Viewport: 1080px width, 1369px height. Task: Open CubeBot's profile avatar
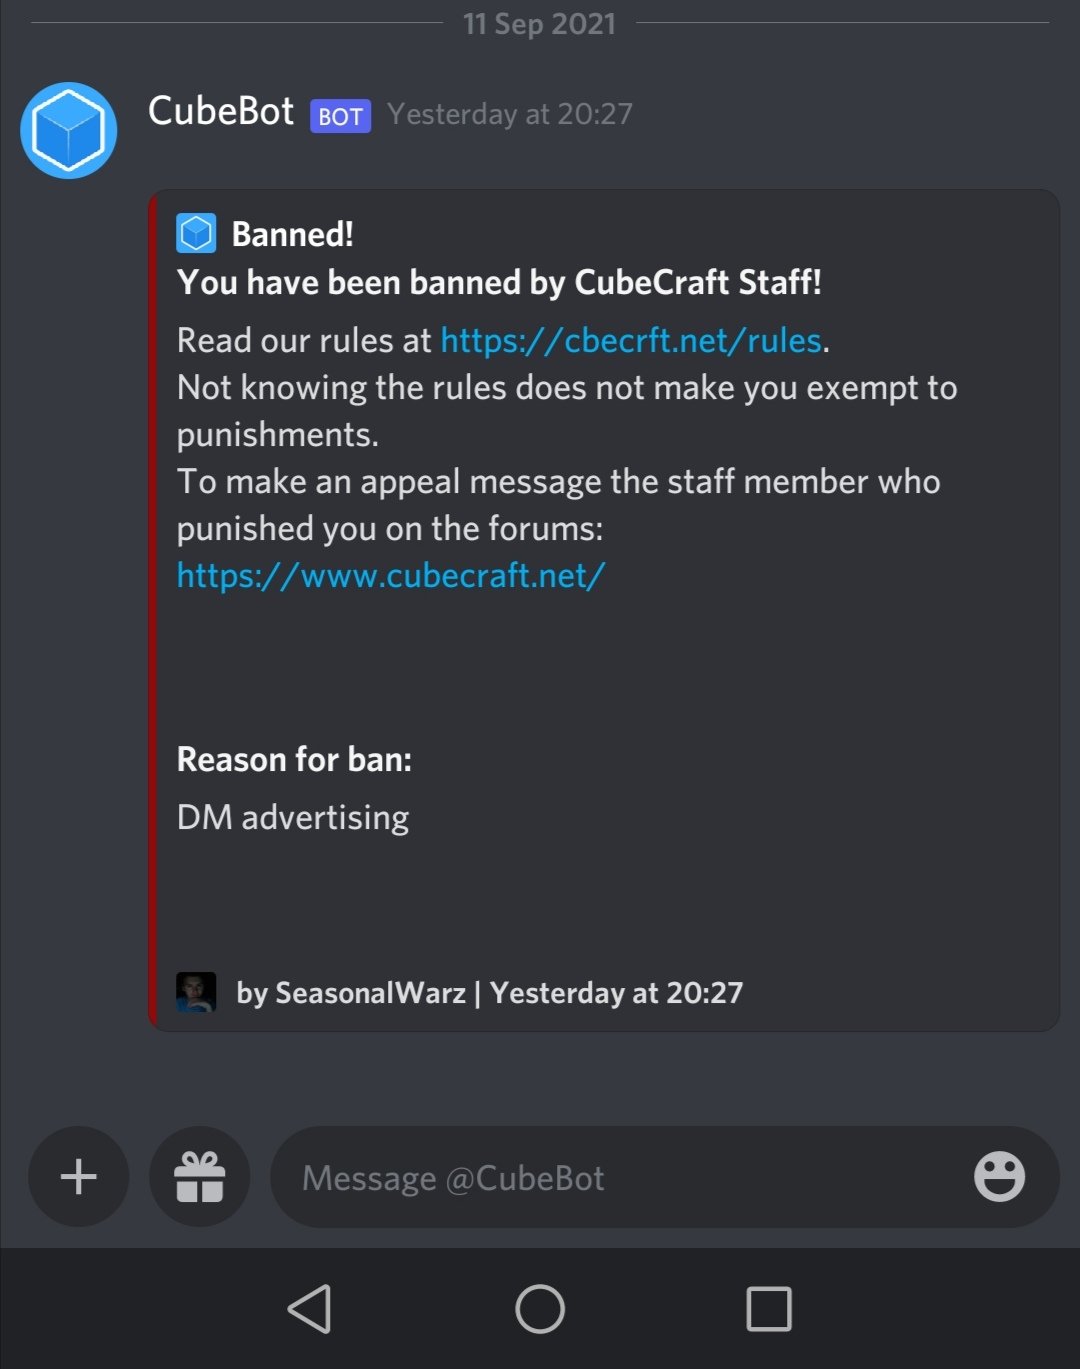coord(69,130)
